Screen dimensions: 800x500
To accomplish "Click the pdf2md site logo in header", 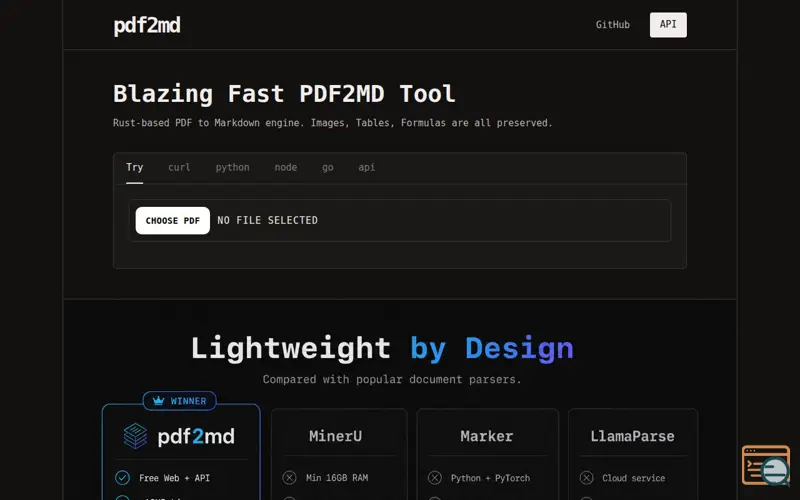I will coord(147,25).
